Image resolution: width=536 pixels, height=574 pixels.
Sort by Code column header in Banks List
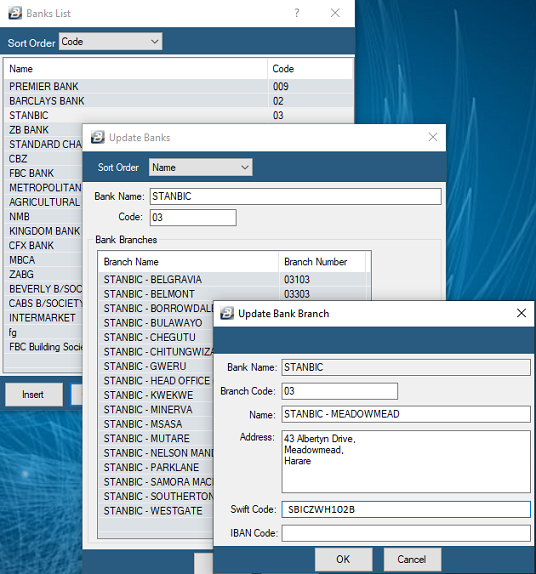point(310,69)
